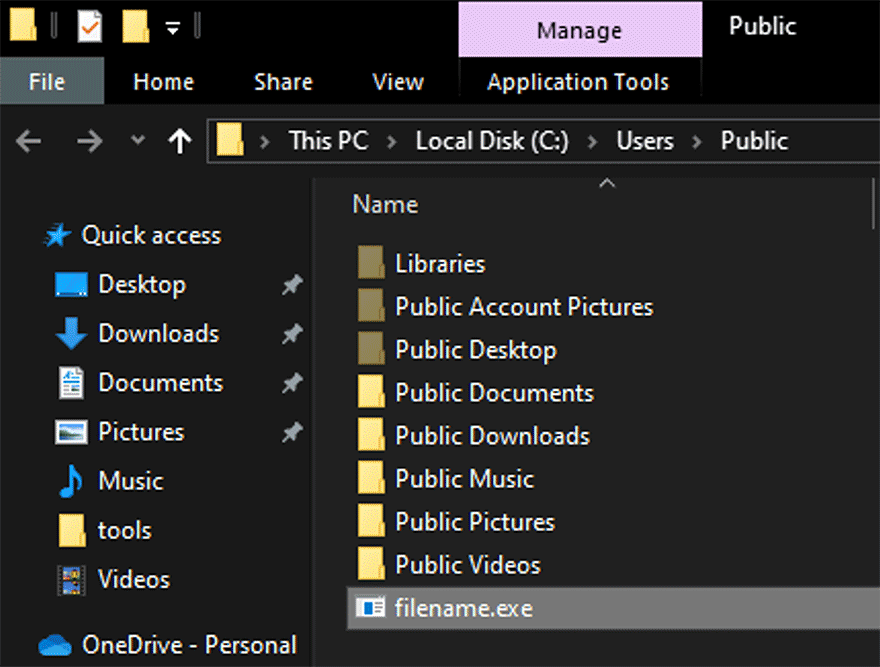Click the Downloads pin icon

coord(292,334)
